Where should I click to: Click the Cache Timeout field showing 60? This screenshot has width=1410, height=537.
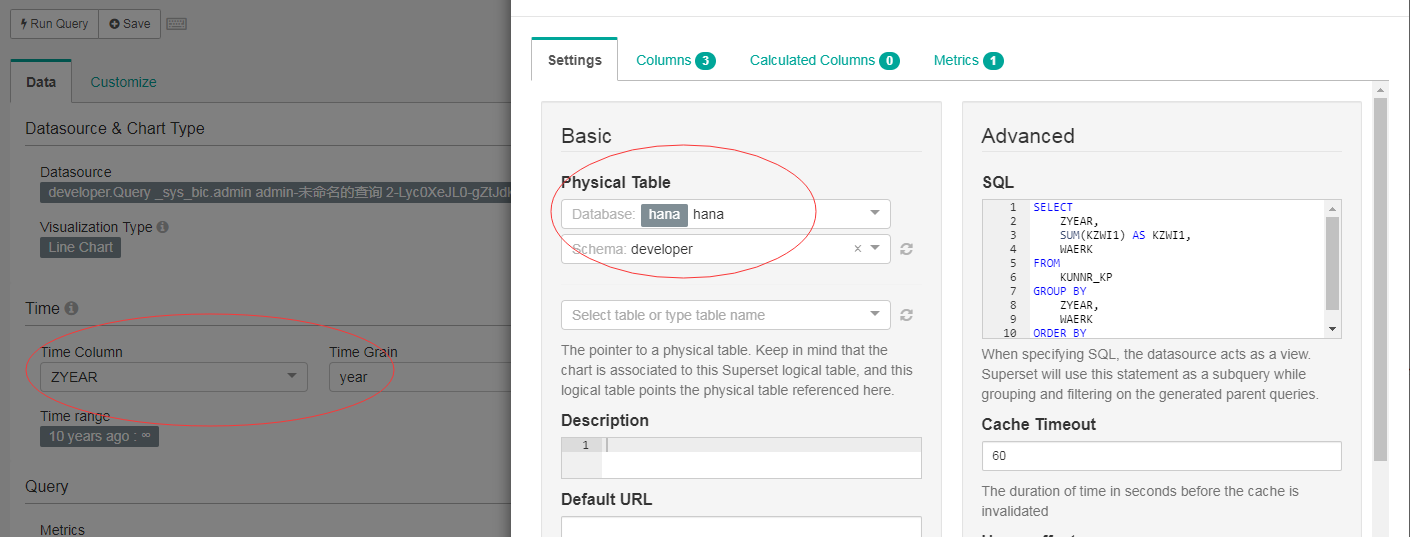[x=1161, y=456]
